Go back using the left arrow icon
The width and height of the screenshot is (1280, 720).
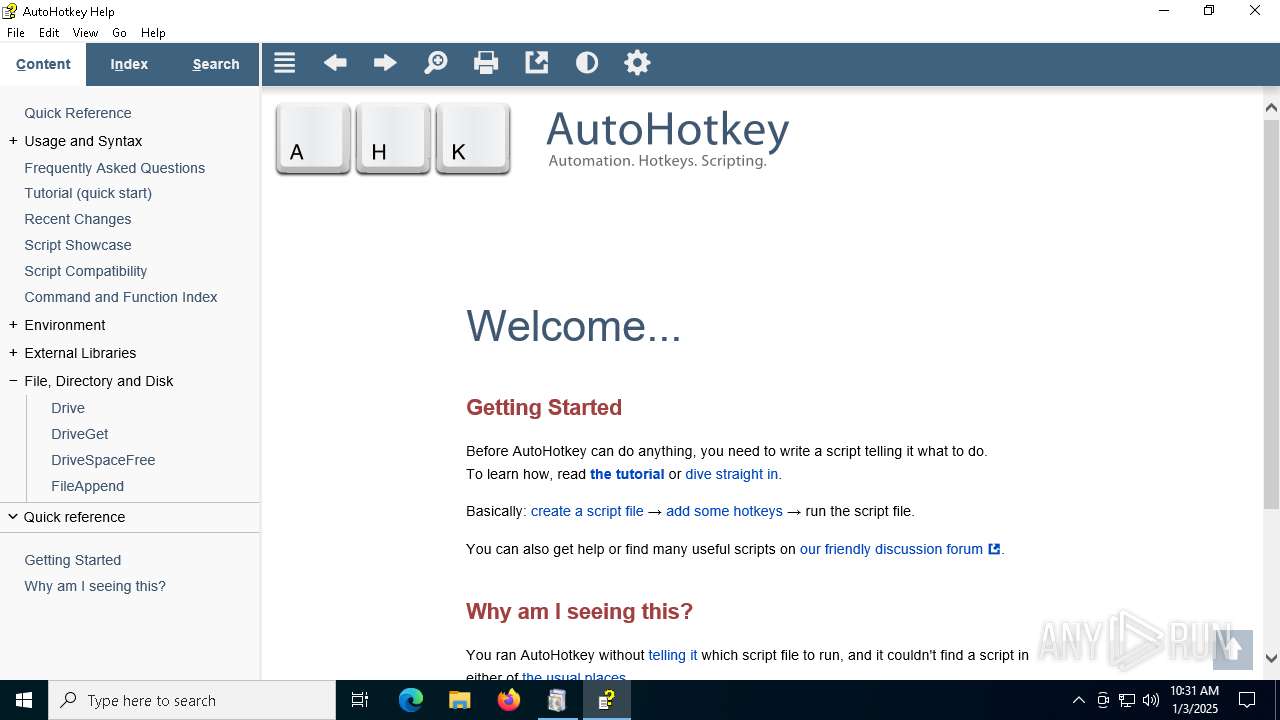tap(335, 63)
